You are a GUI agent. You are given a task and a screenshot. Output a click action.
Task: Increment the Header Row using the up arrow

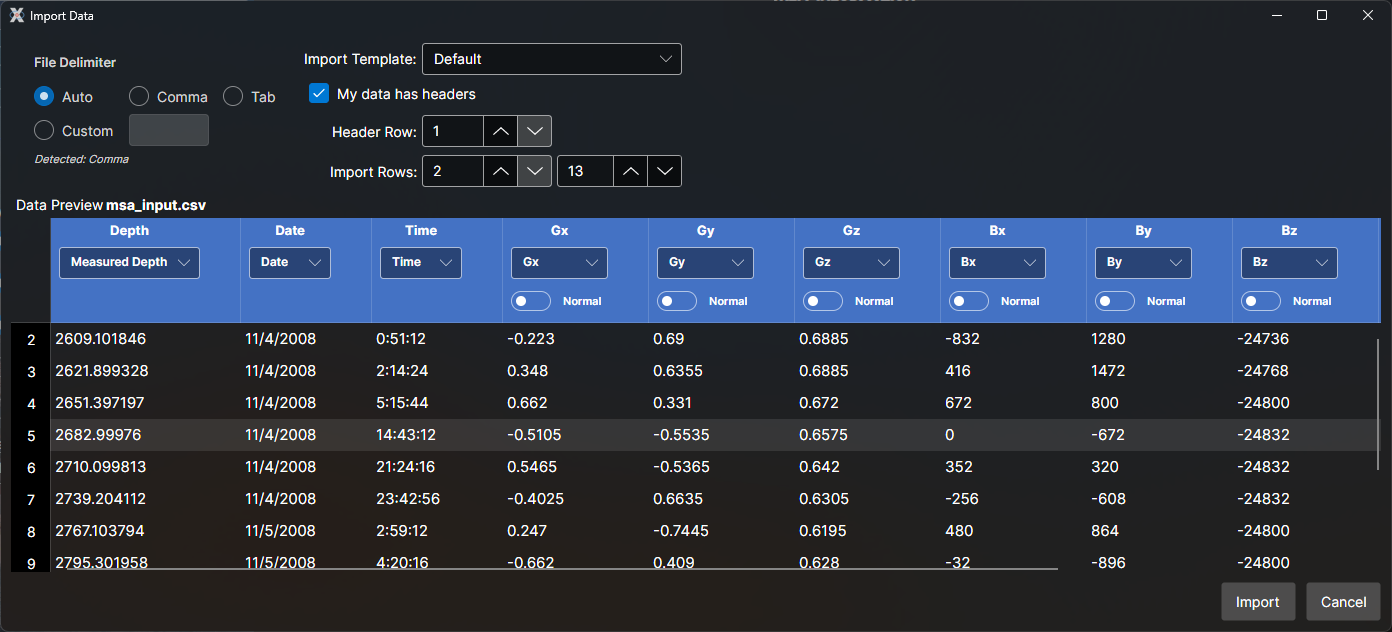click(x=500, y=130)
